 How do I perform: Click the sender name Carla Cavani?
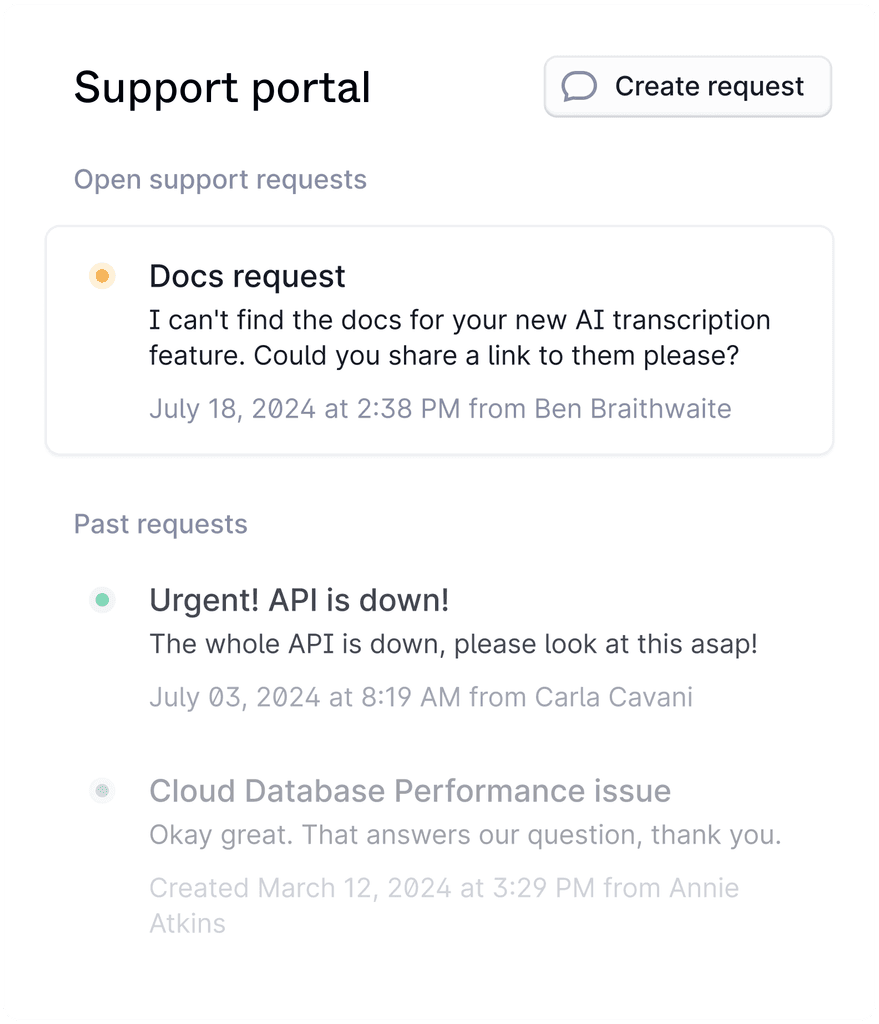[x=614, y=697]
